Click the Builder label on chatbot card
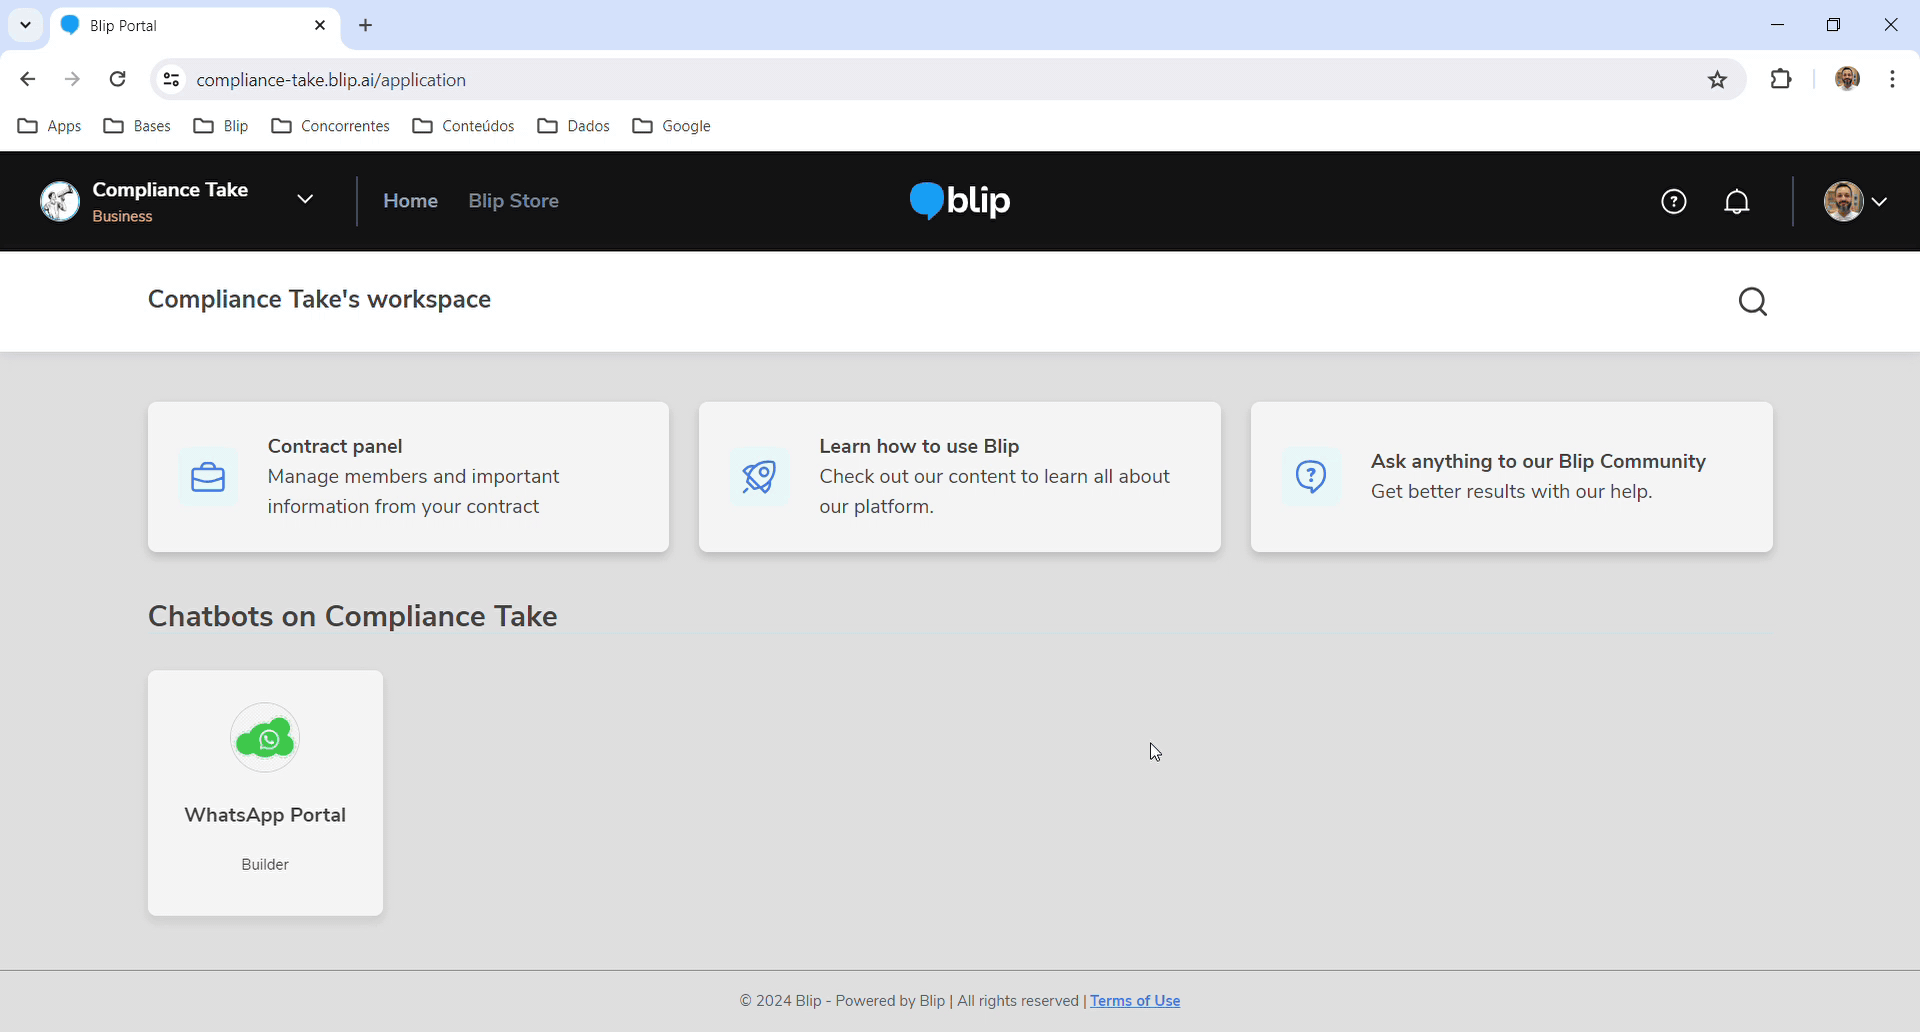Viewport: 1920px width, 1032px height. (x=265, y=864)
